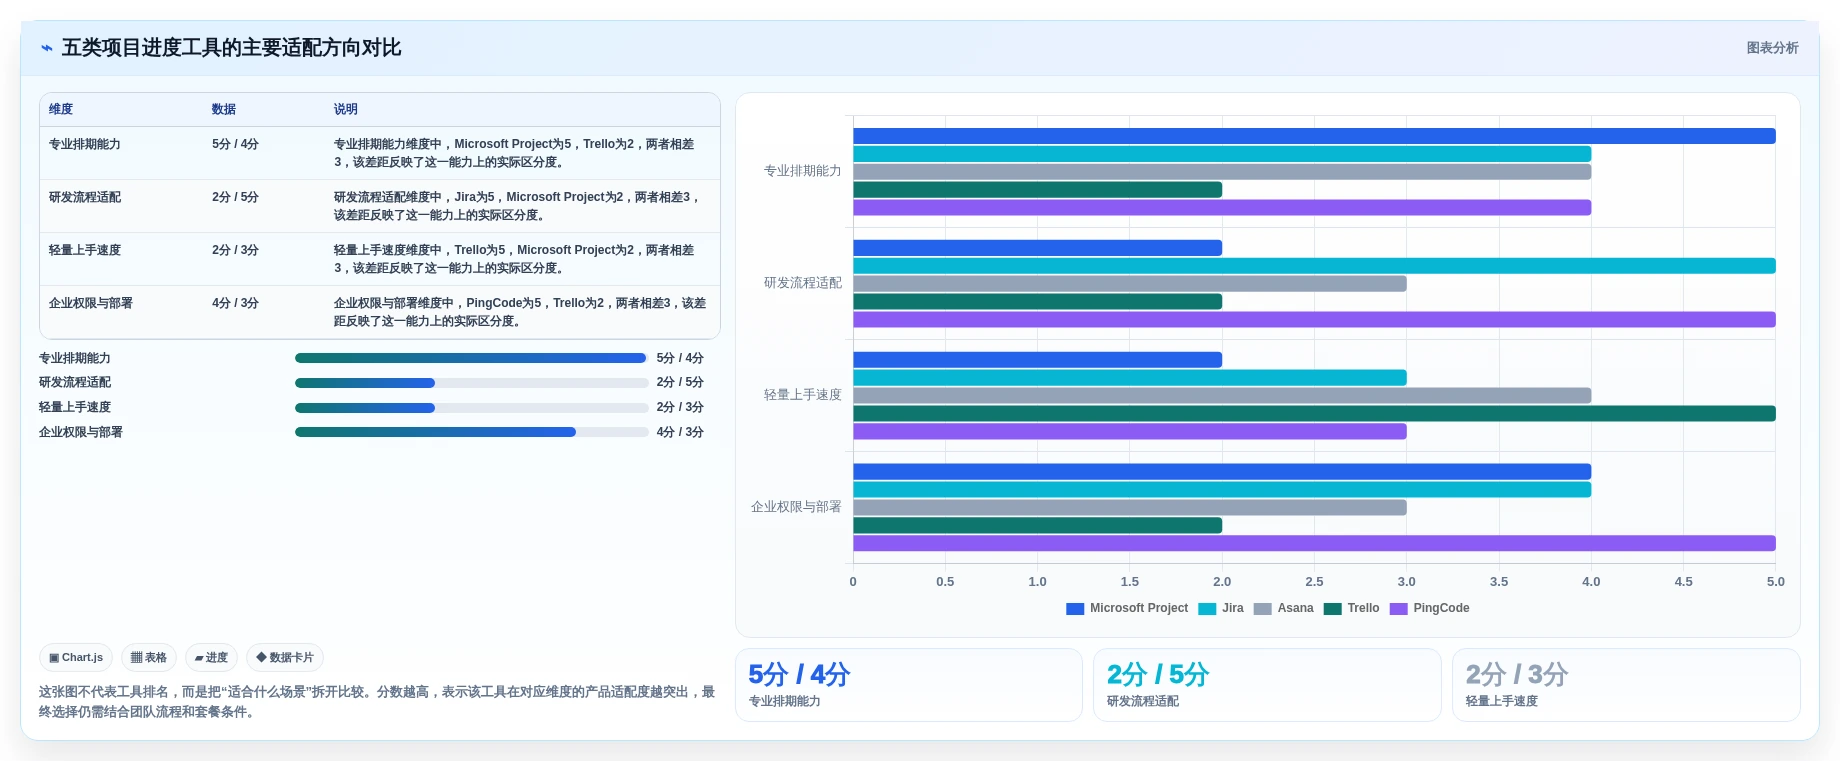Click the PingCode bar for 研发流程适配
Screen dimensions: 1840x761
coord(1314,320)
